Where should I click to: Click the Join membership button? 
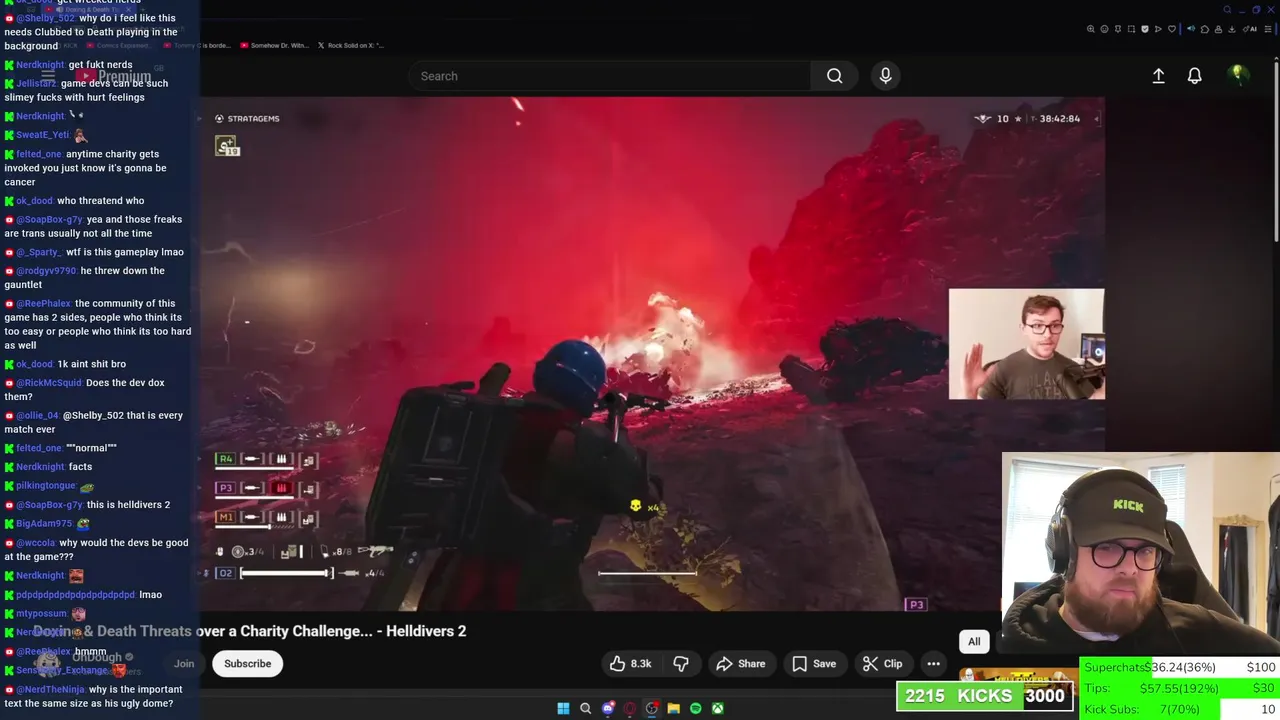click(184, 663)
